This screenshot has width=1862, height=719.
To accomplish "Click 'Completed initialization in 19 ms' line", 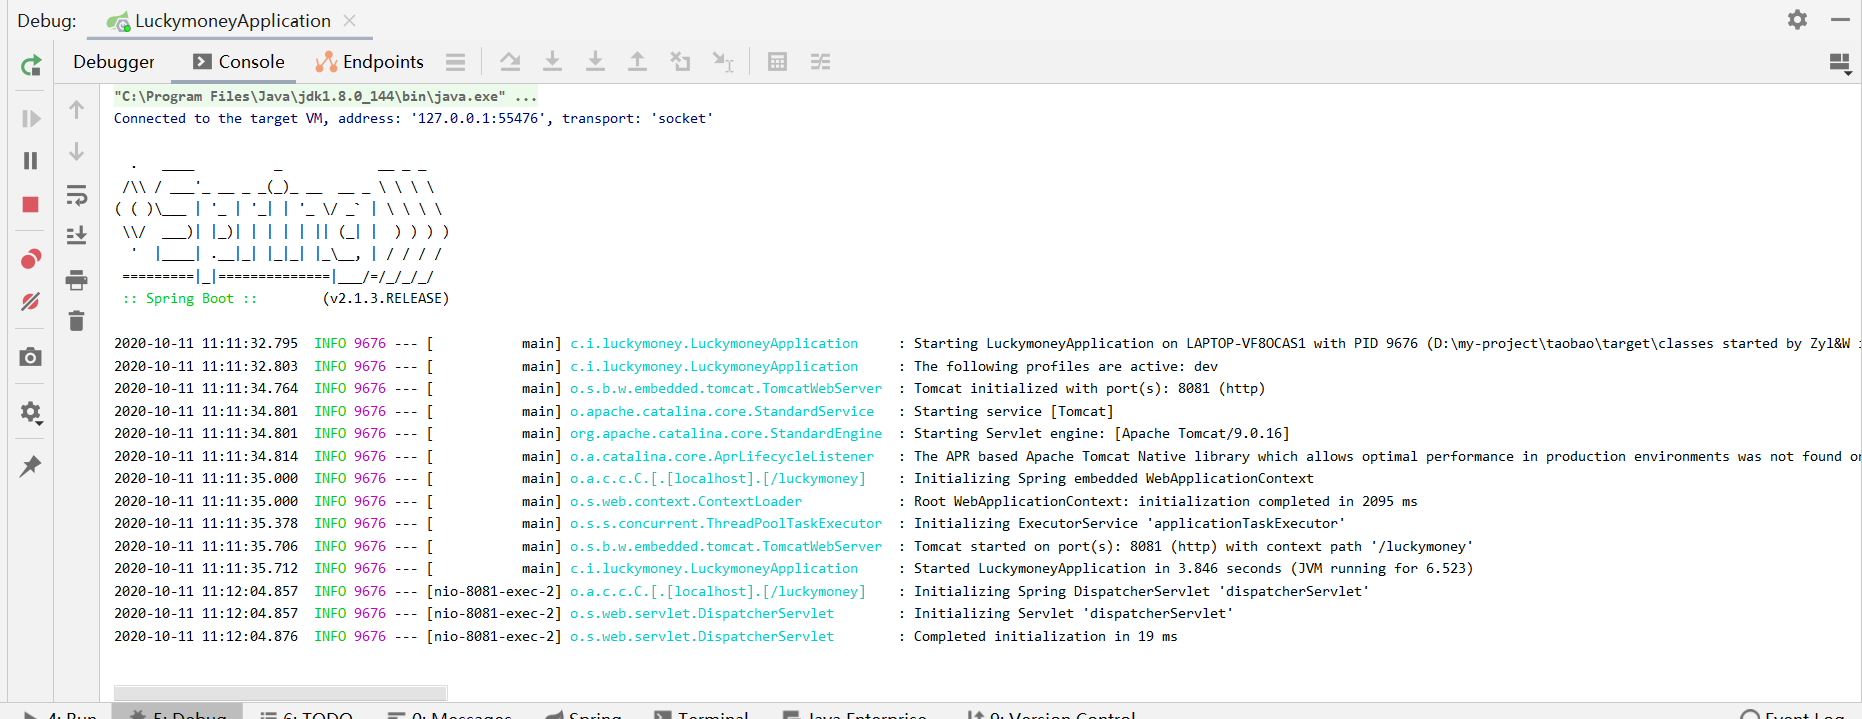I will [x=1045, y=636].
